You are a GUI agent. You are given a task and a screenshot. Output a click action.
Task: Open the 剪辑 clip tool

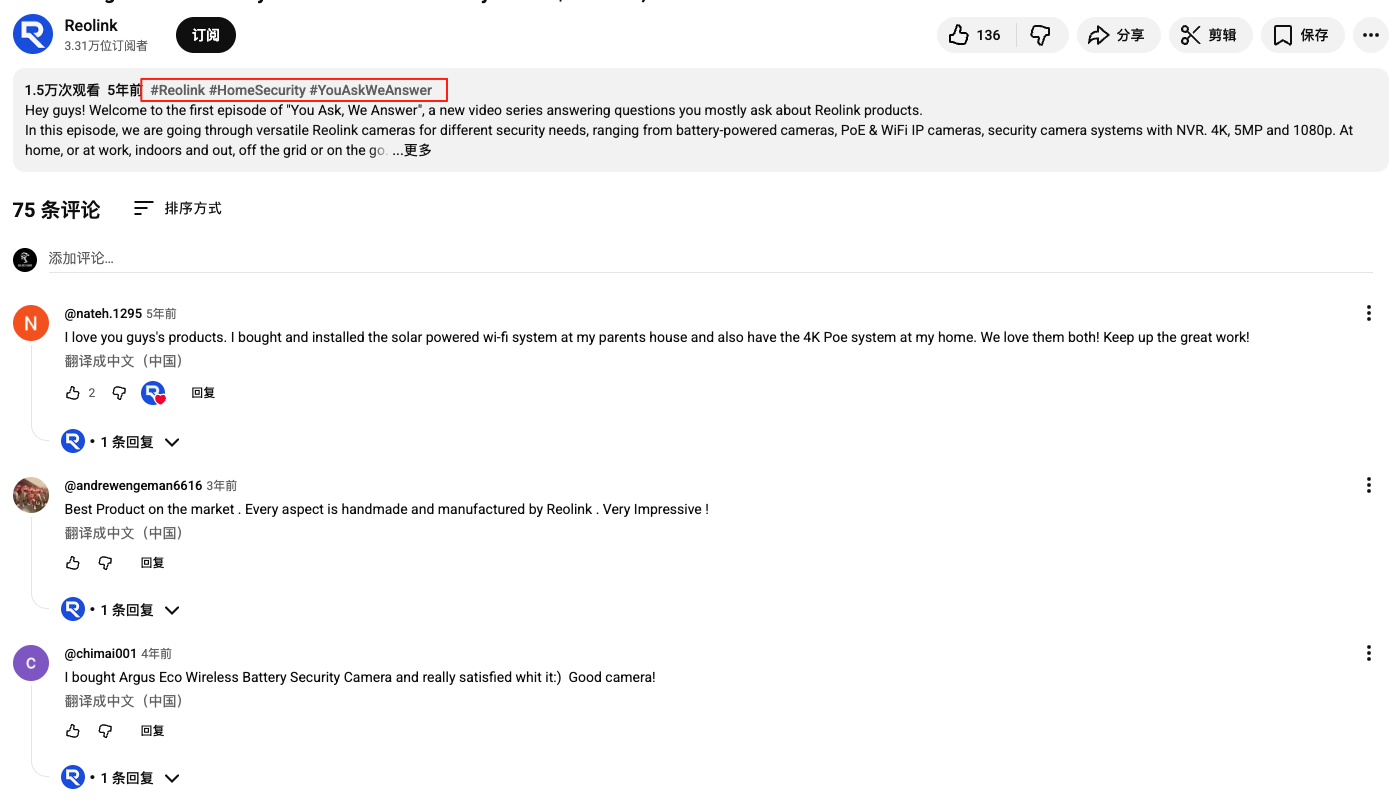tap(1210, 35)
